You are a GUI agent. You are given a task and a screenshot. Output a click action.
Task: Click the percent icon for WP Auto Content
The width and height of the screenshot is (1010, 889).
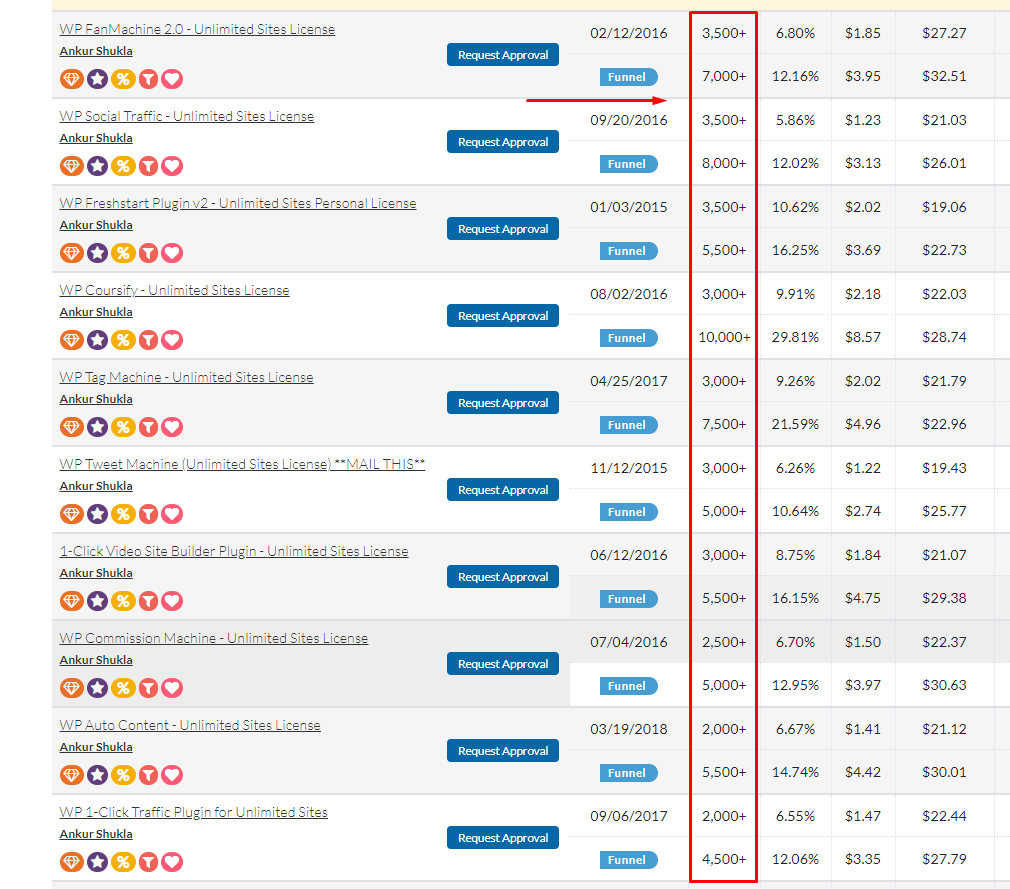pyautogui.click(x=123, y=775)
